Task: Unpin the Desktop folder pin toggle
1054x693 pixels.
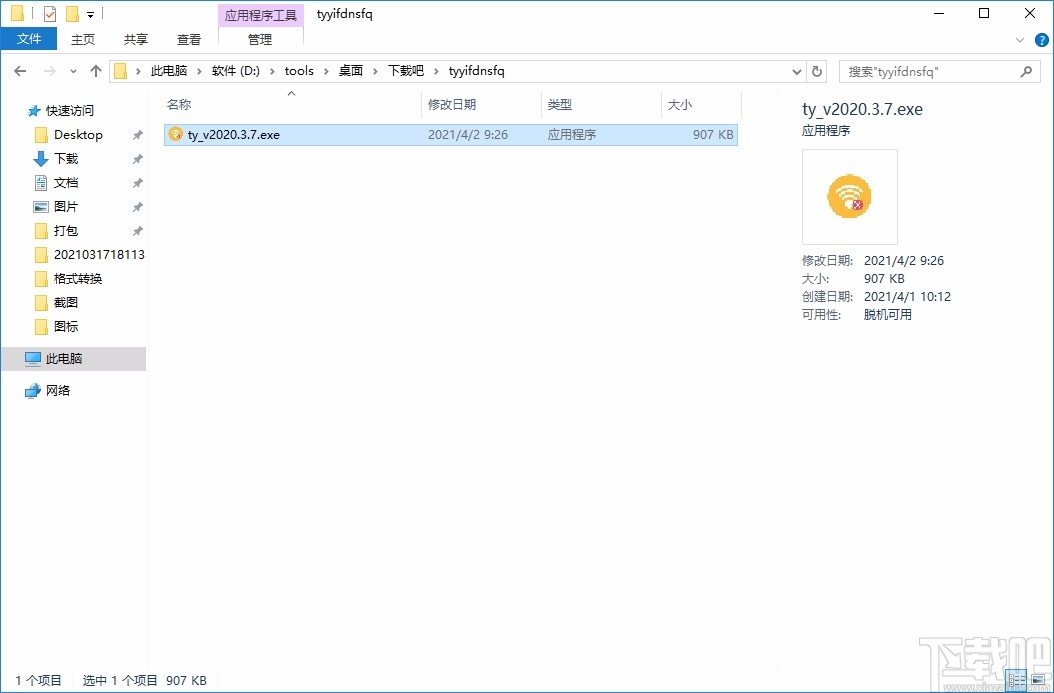Action: (137, 134)
